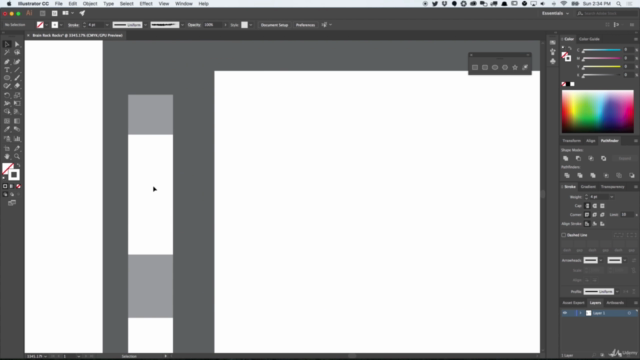Viewport: 640px width, 360px height.
Task: Select the Ellipse tool in the toolbar
Action: point(7,78)
